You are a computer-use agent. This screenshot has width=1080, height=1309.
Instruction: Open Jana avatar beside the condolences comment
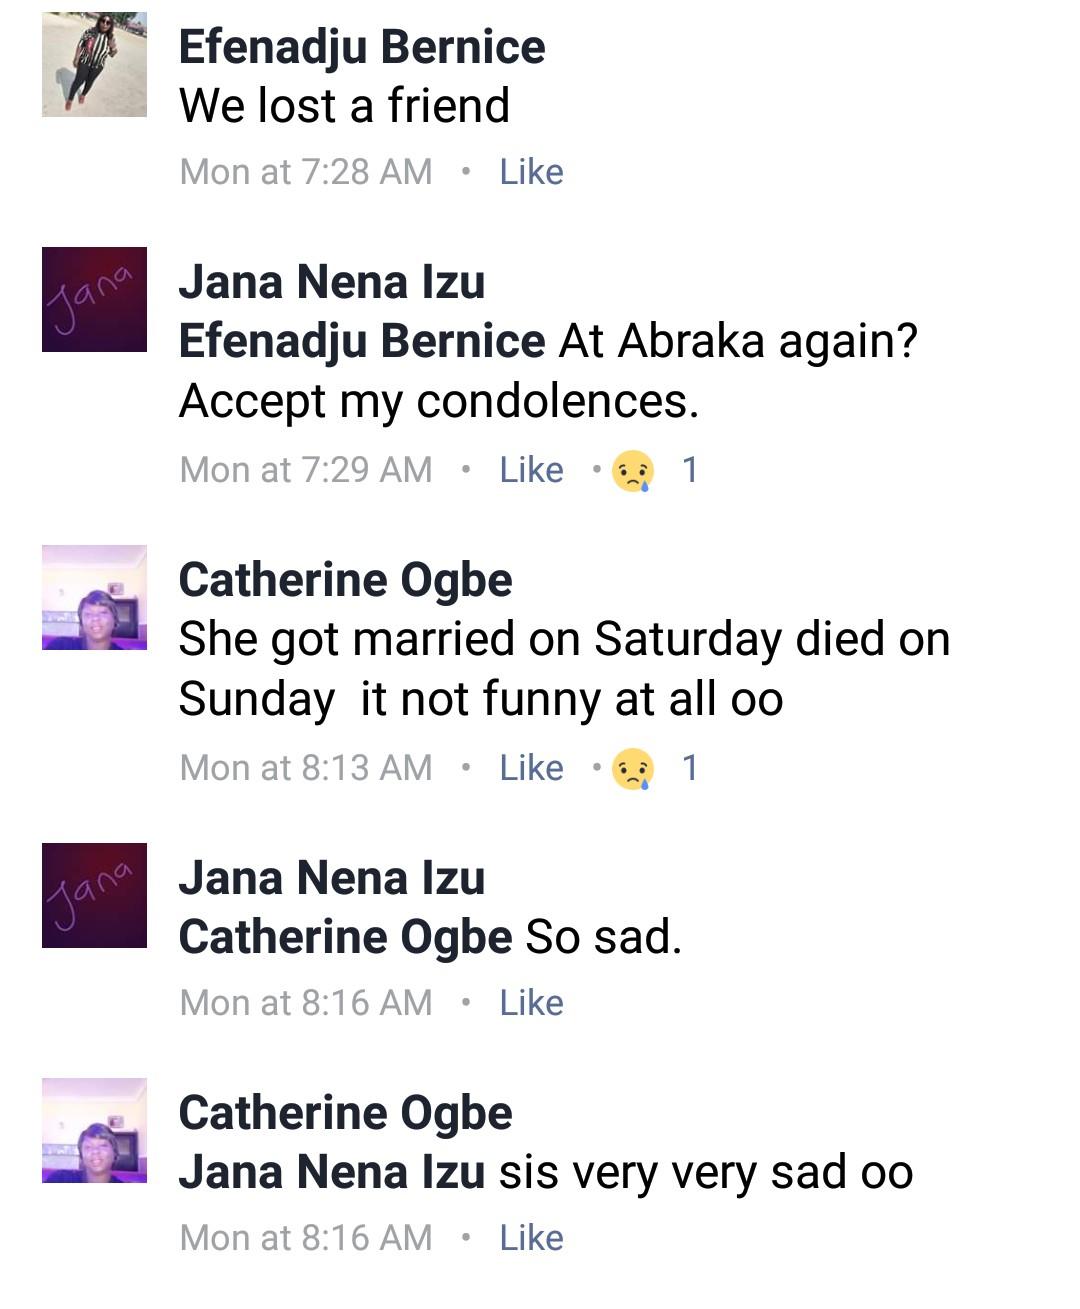pos(94,299)
